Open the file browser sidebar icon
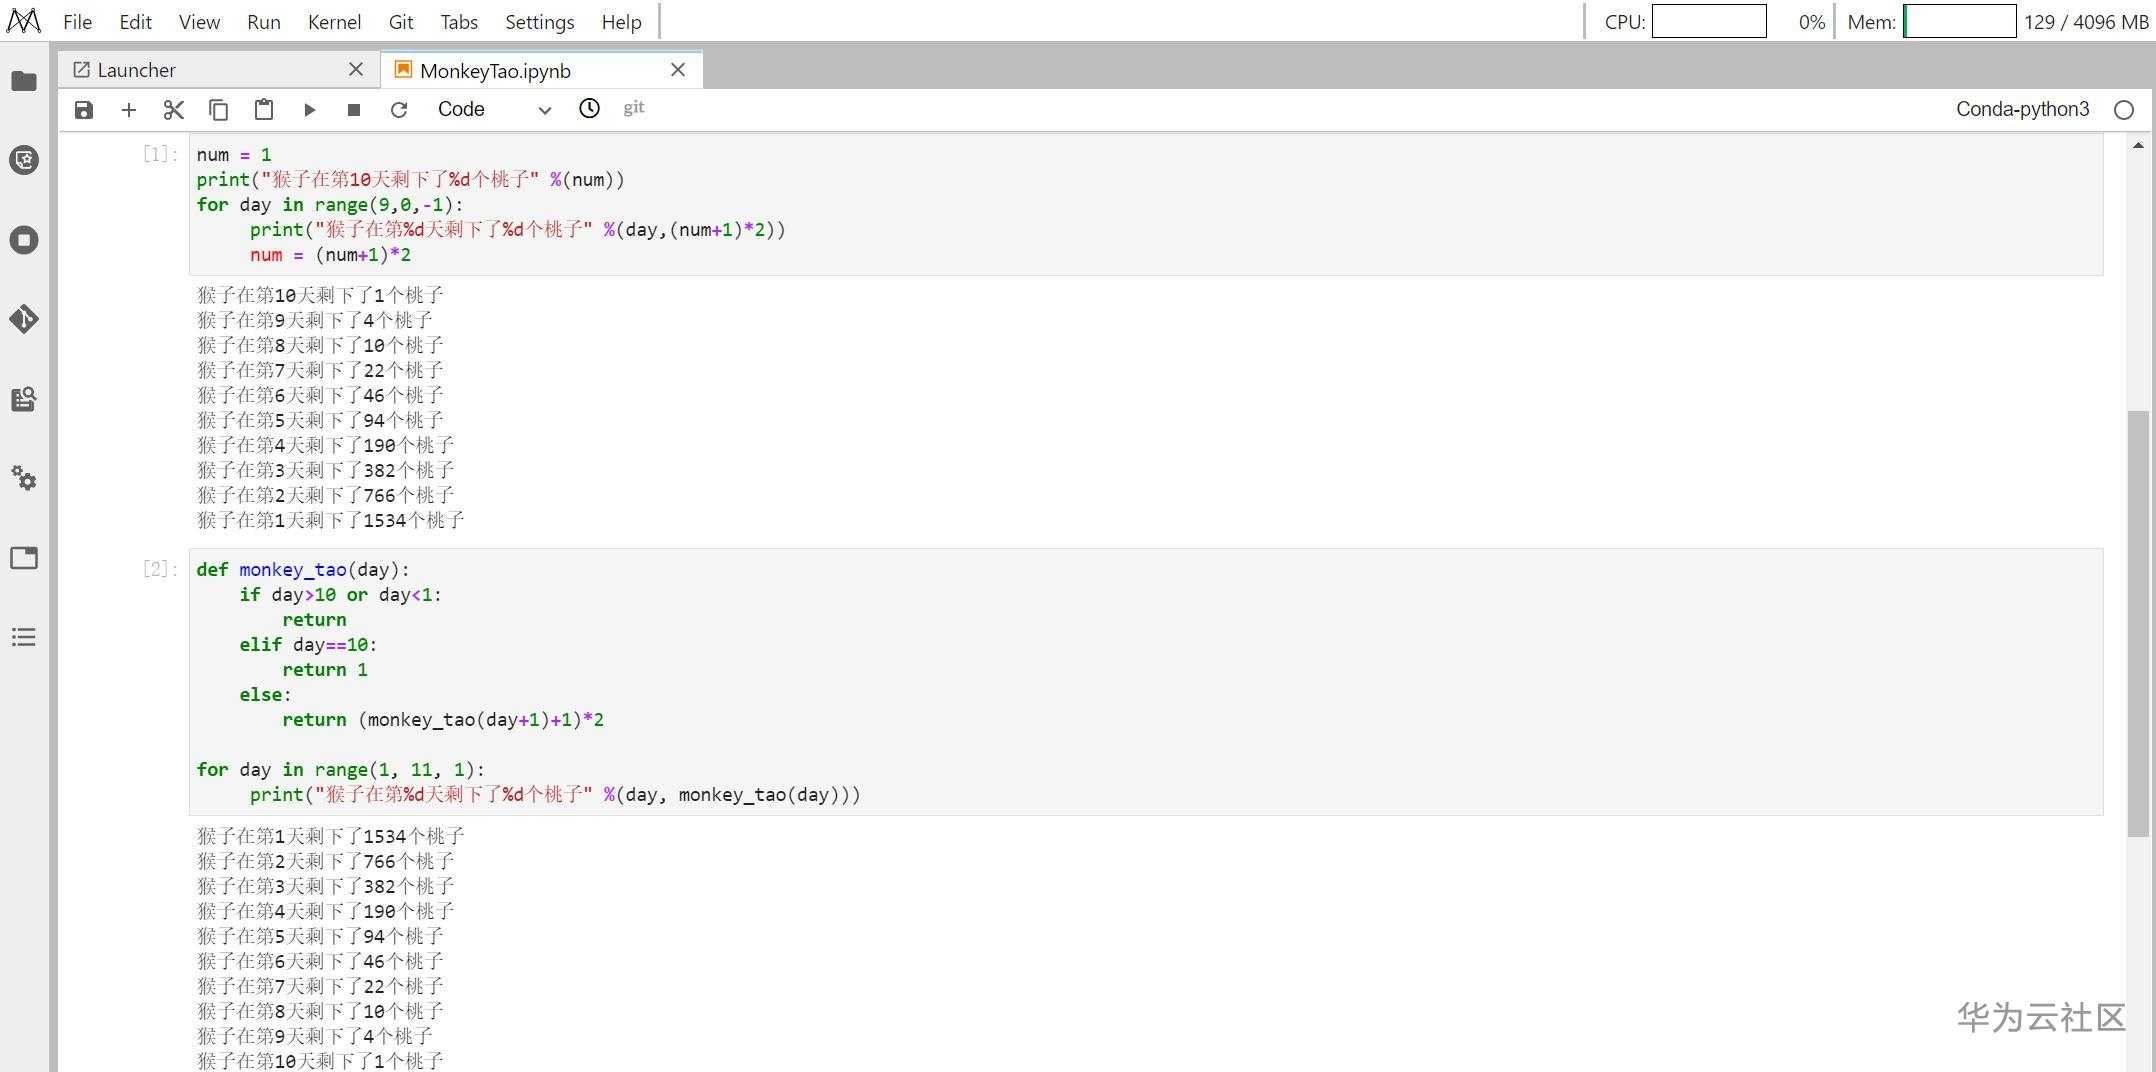This screenshot has height=1072, width=2156. point(24,81)
